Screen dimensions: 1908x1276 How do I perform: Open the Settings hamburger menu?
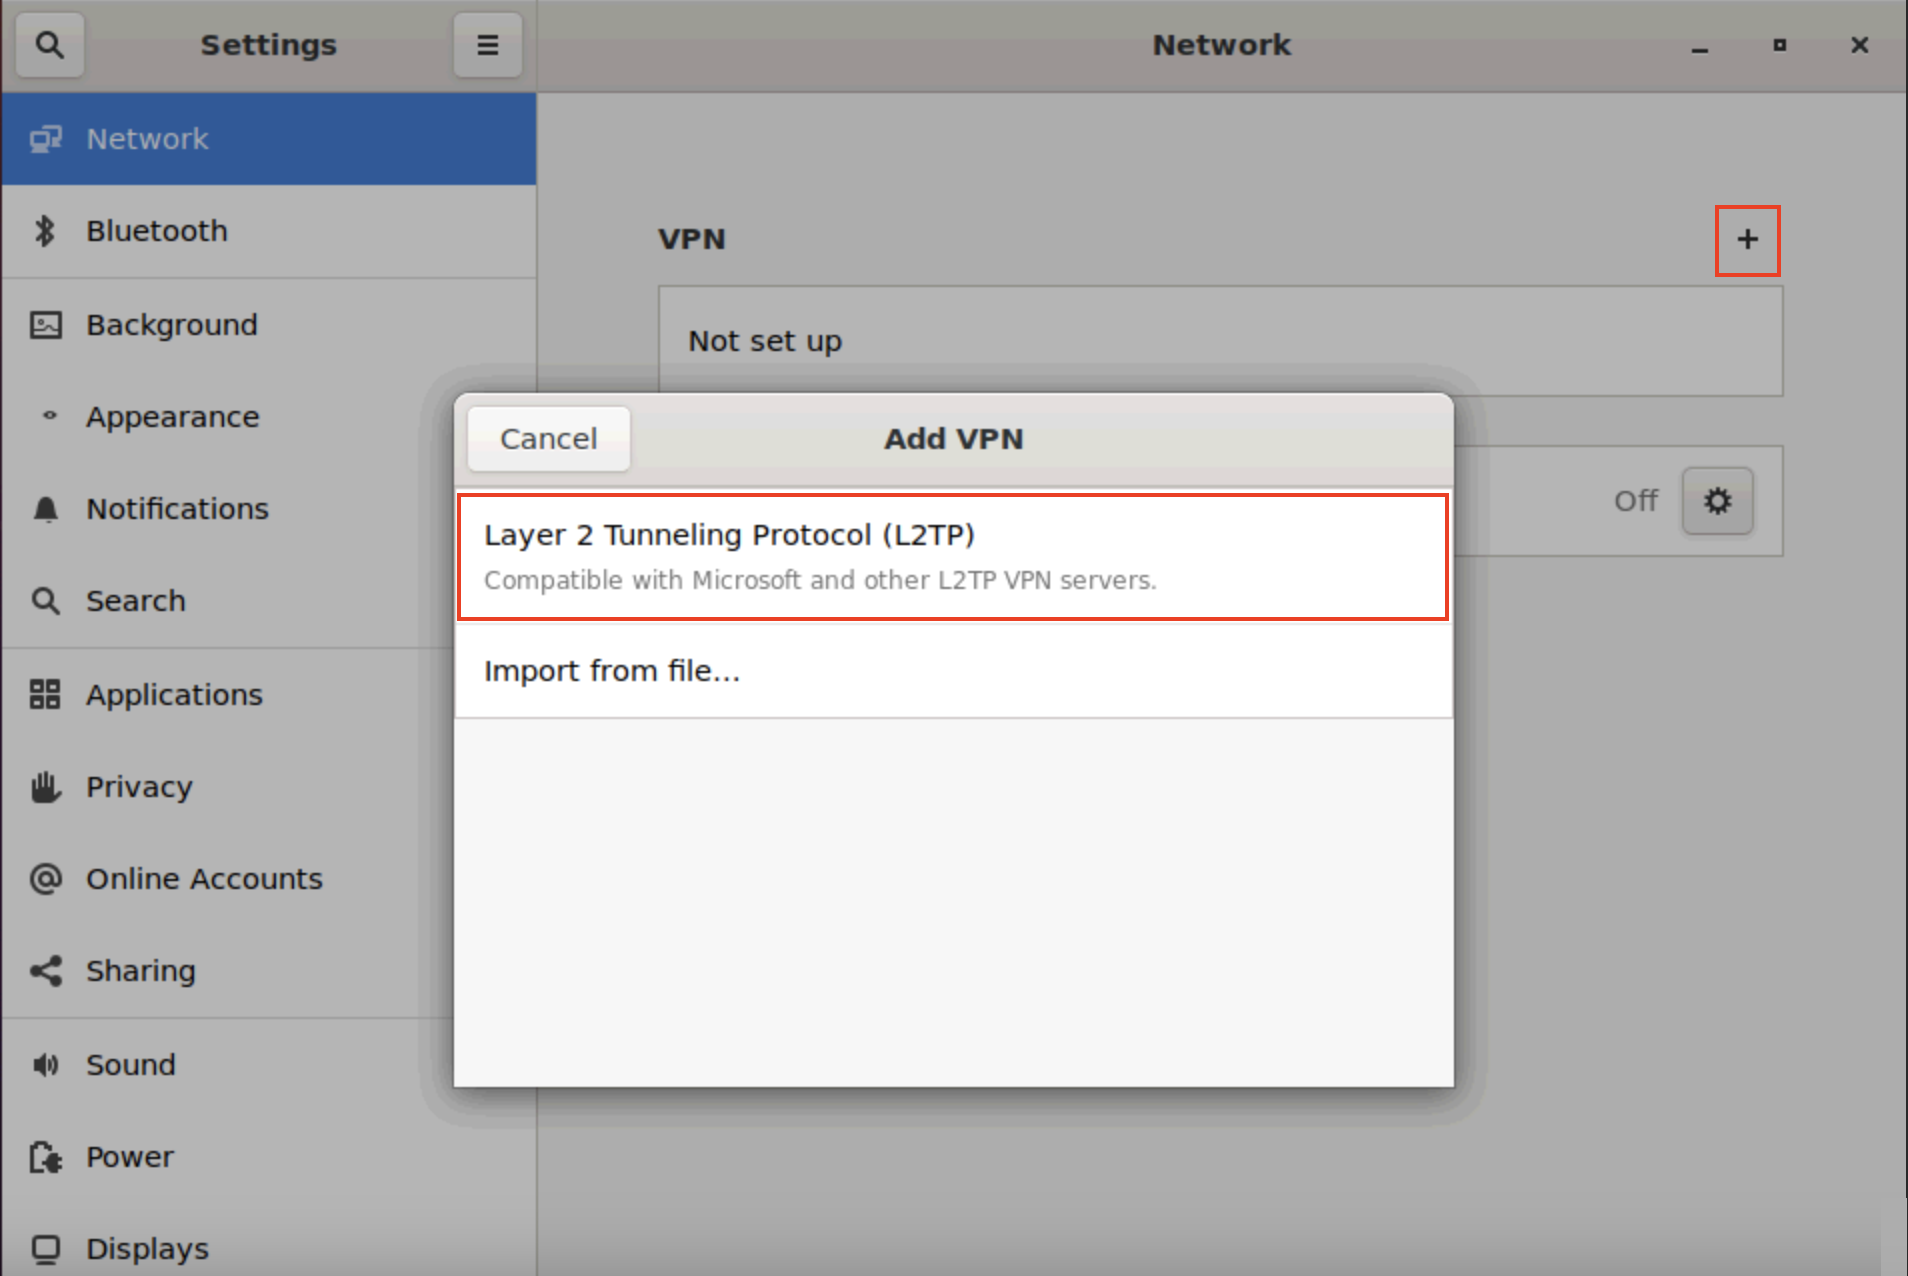click(x=487, y=45)
